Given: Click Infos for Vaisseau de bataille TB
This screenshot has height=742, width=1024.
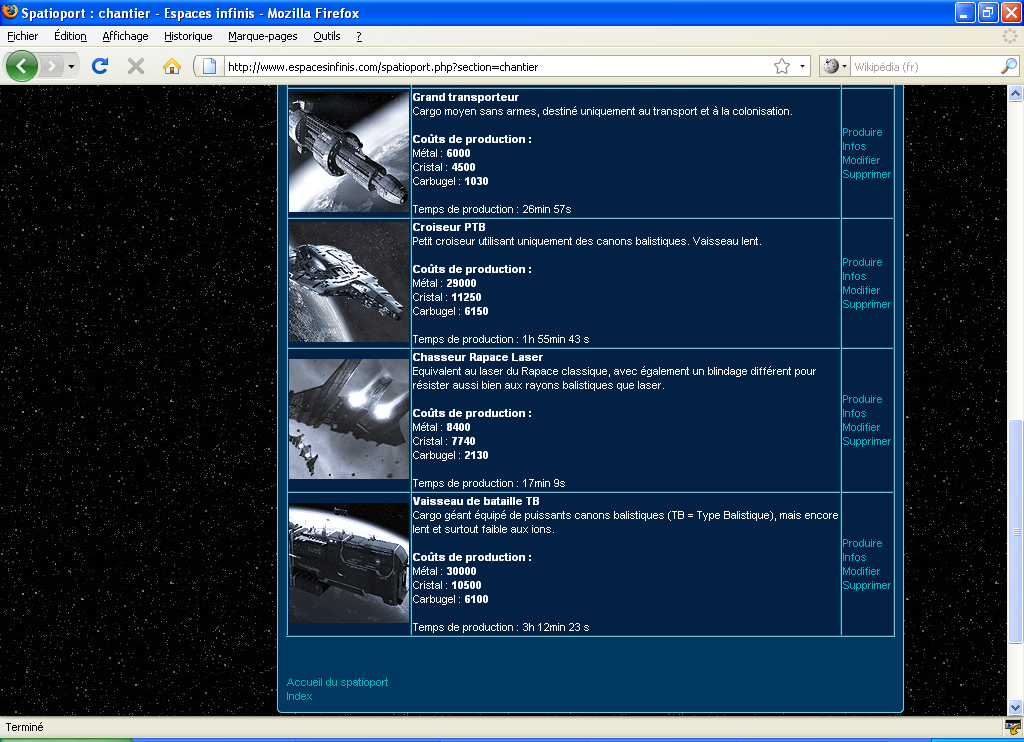Looking at the screenshot, I should coord(854,557).
